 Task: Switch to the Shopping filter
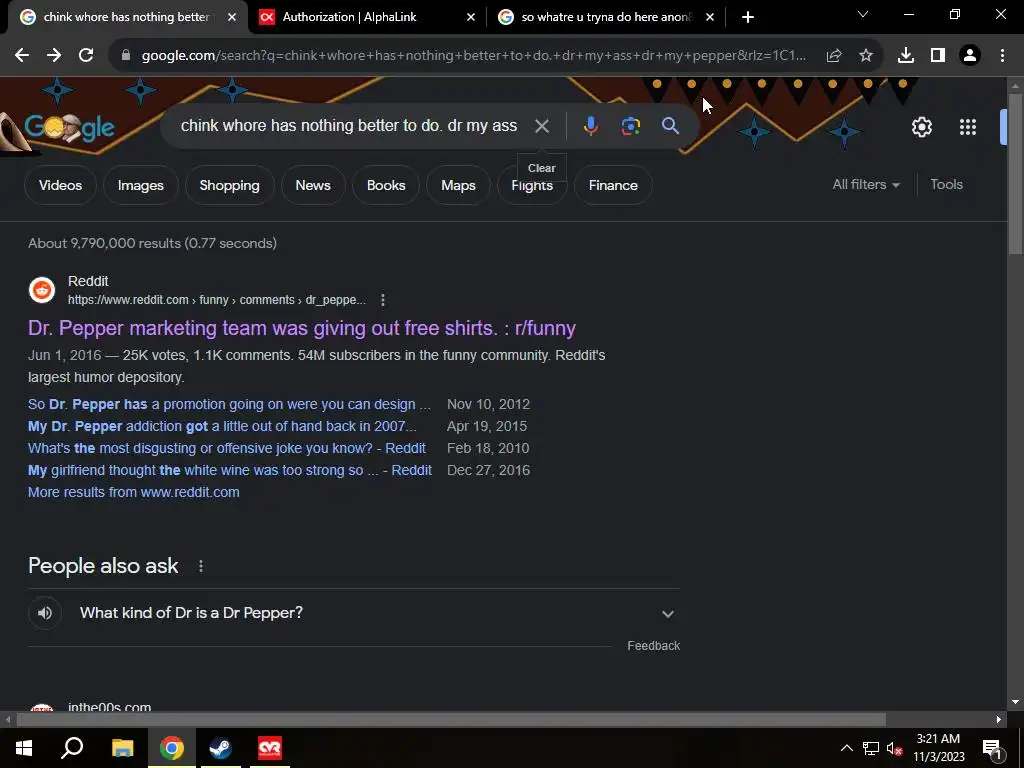pyautogui.click(x=229, y=185)
